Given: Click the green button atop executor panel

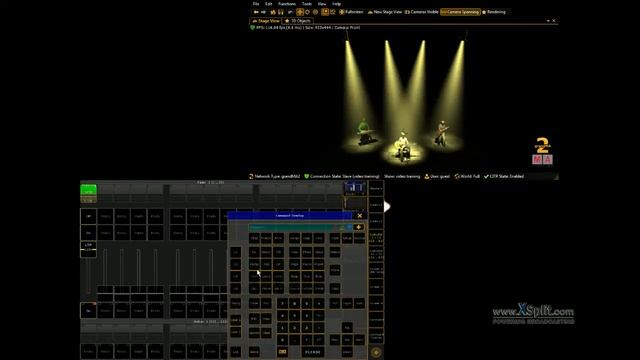Looking at the screenshot, I should (x=89, y=189).
